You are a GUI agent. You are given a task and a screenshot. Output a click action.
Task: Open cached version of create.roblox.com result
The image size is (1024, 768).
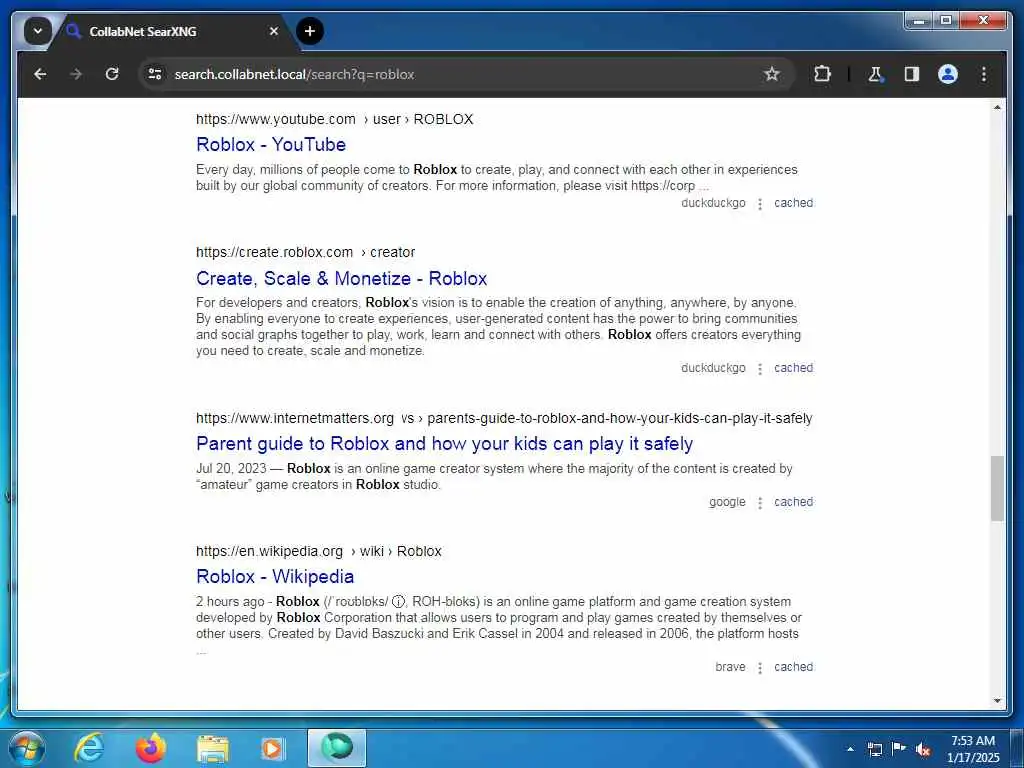793,368
